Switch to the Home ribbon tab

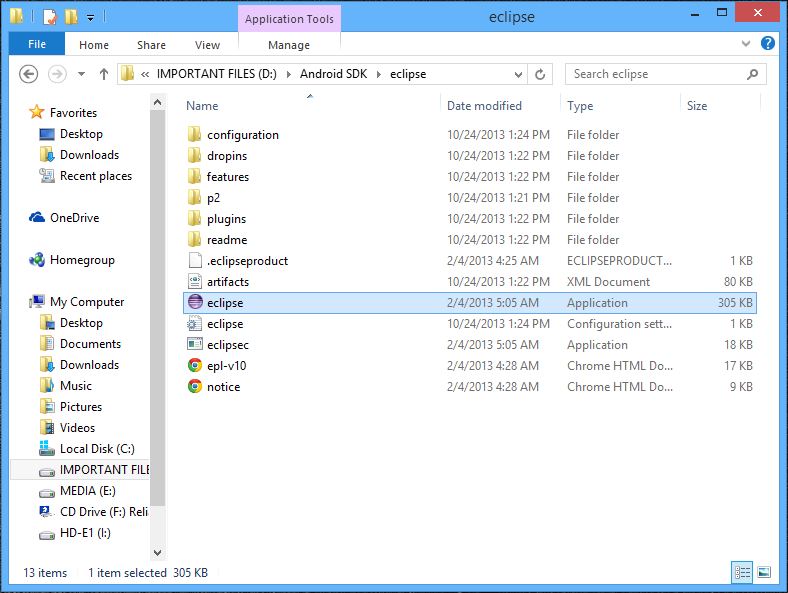[x=93, y=45]
